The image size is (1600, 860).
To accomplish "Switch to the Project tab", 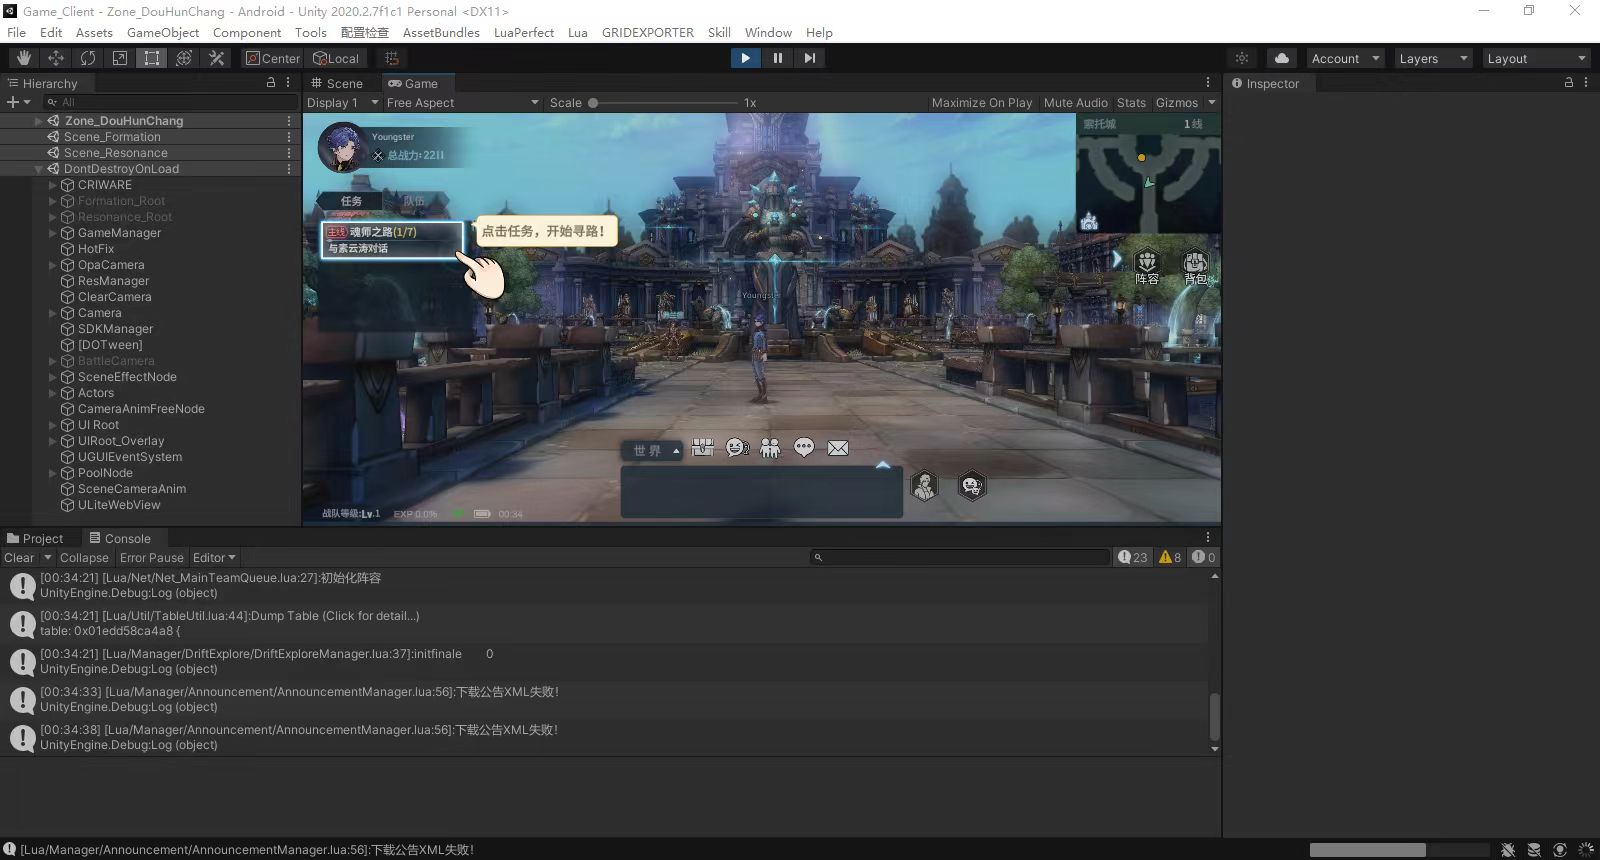I will tap(35, 538).
